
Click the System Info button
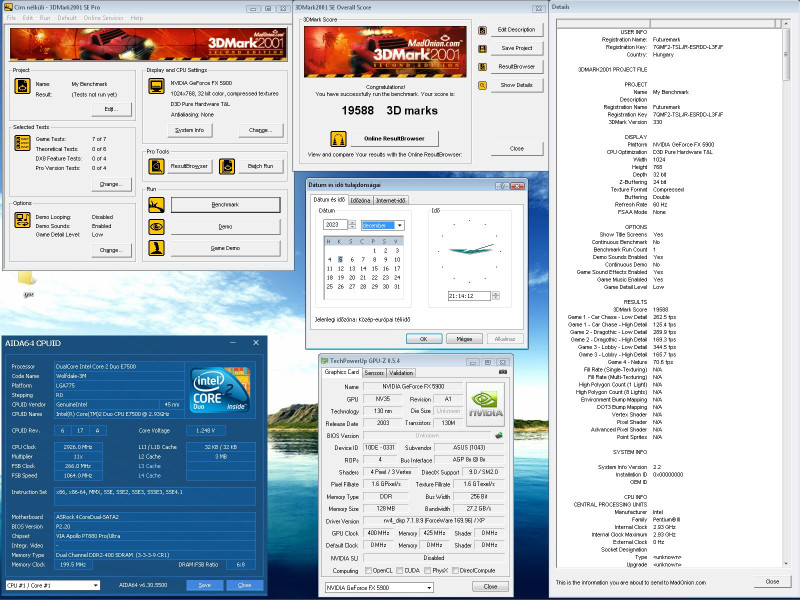[x=190, y=130]
